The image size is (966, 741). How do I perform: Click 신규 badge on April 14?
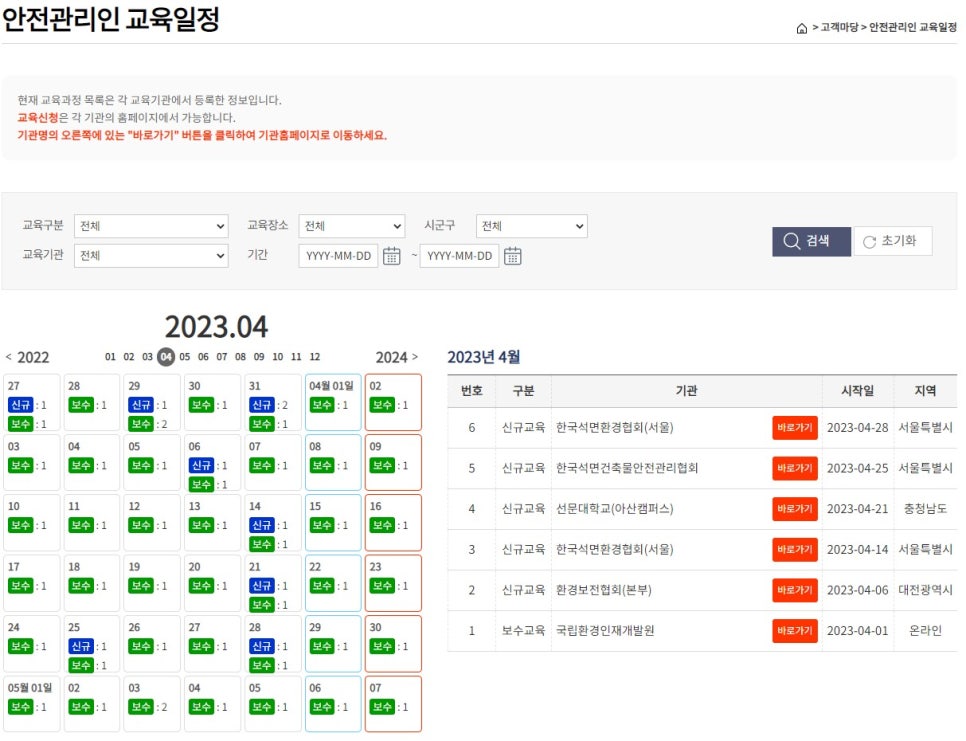(x=262, y=525)
